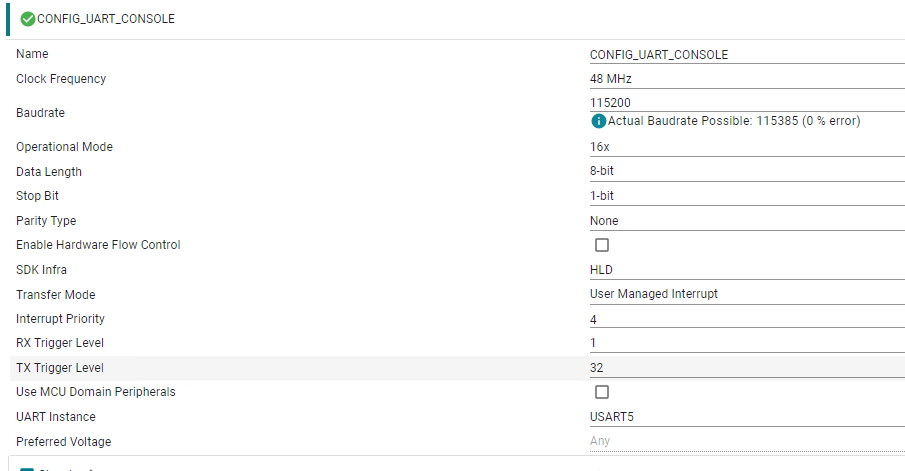Open the RX Trigger Level dropdown
Screen dimensions: 905x471
tap(747, 343)
